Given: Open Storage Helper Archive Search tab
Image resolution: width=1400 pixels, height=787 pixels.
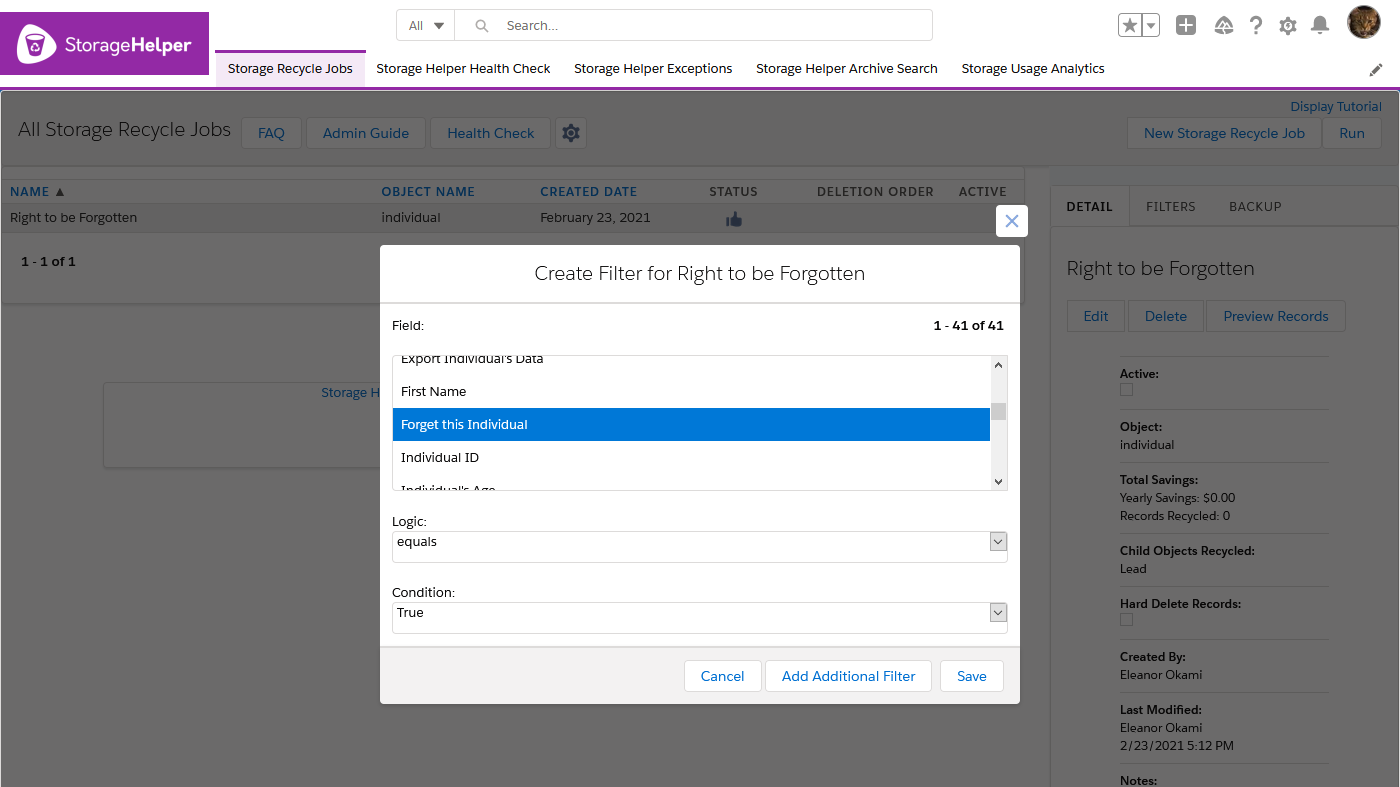Looking at the screenshot, I should 847,69.
